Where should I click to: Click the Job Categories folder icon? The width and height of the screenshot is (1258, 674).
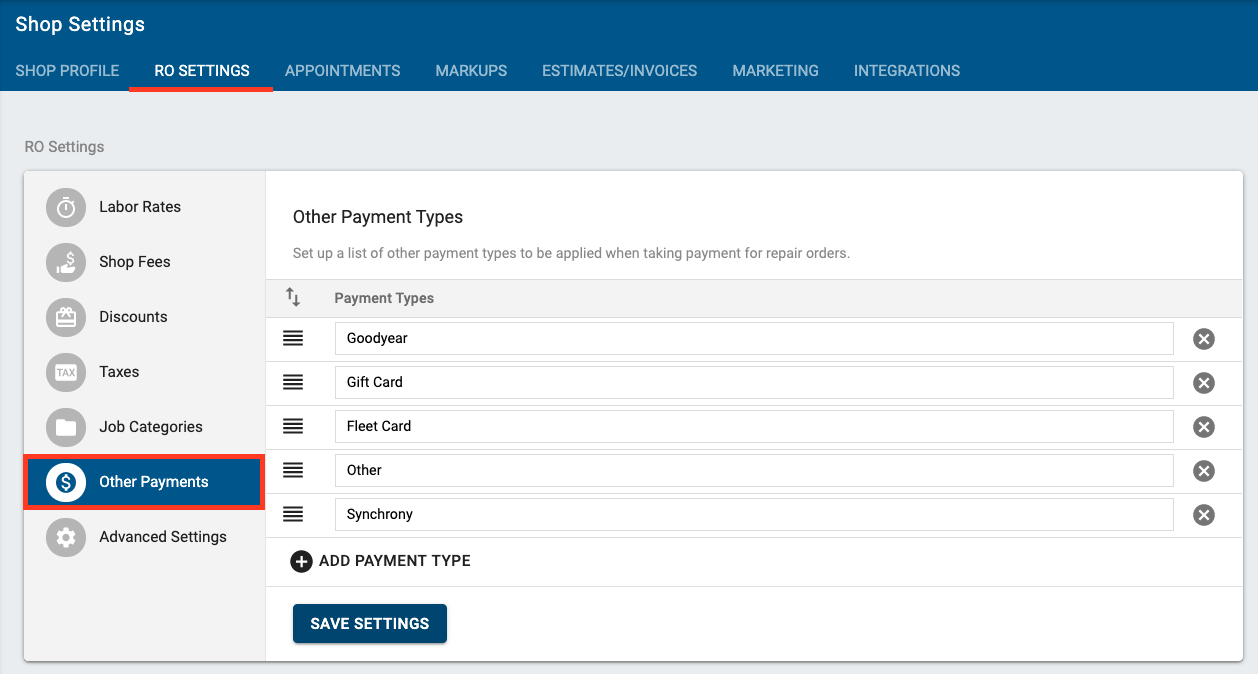pos(66,427)
